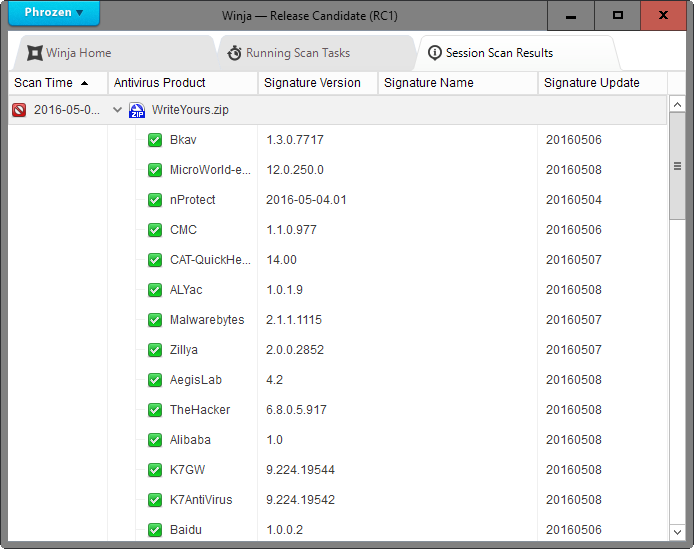The height and width of the screenshot is (549, 694).
Task: Select the AegisLab product name
Action: tap(196, 380)
